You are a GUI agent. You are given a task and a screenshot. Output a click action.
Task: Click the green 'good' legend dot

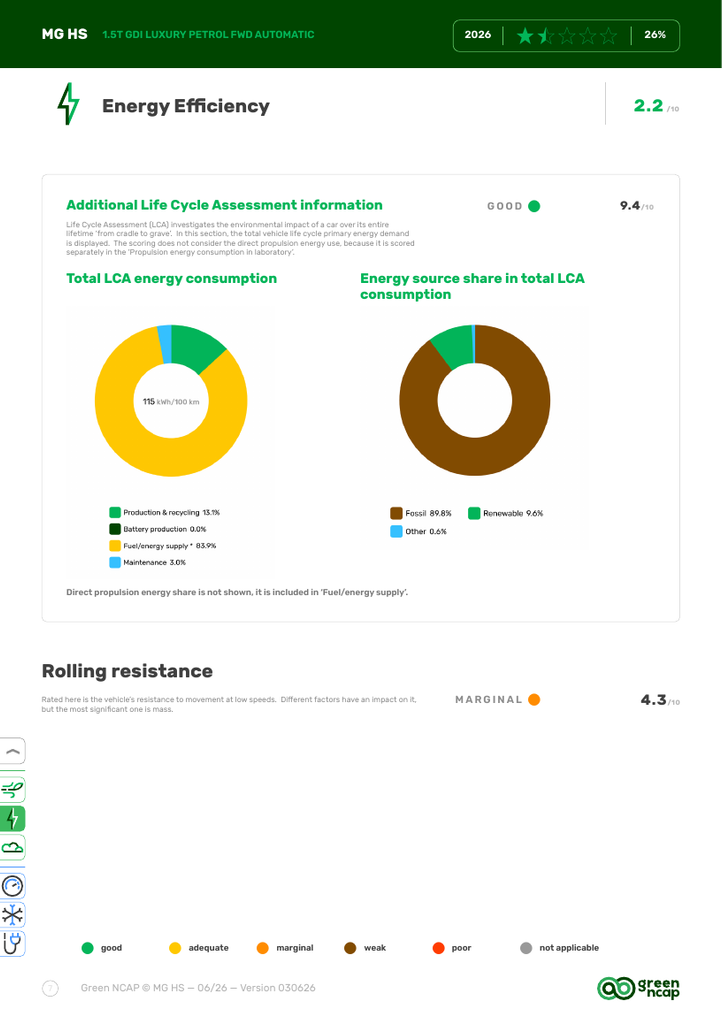point(87,948)
